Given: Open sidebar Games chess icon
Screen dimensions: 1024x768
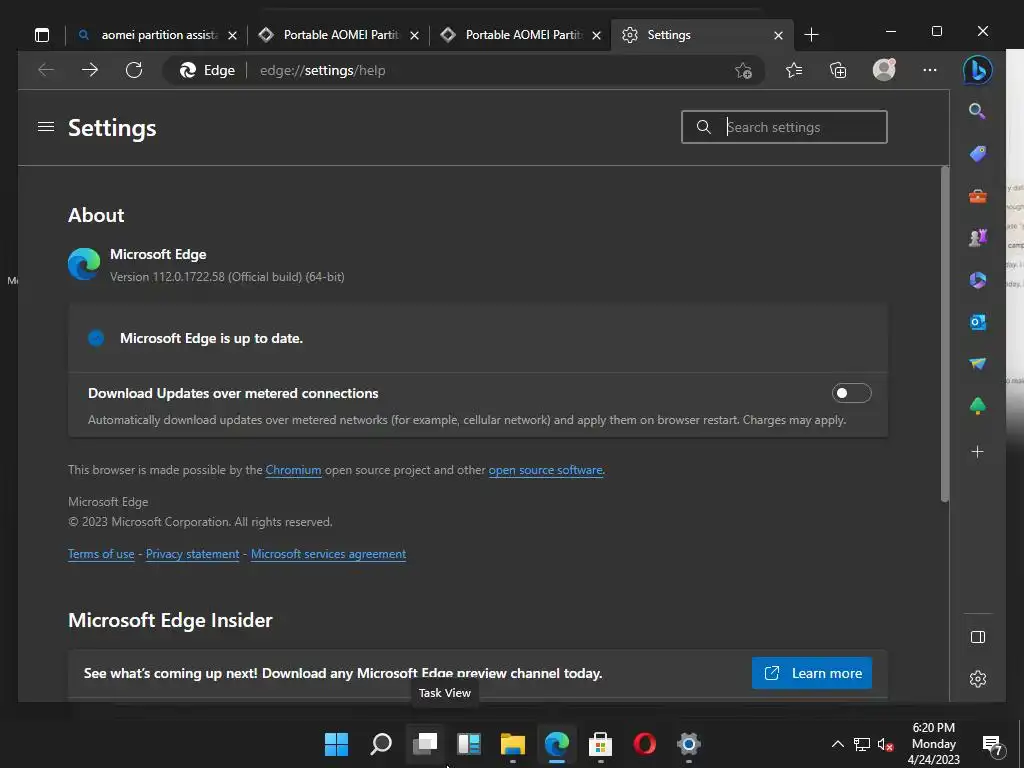Looking at the screenshot, I should pos(978,238).
